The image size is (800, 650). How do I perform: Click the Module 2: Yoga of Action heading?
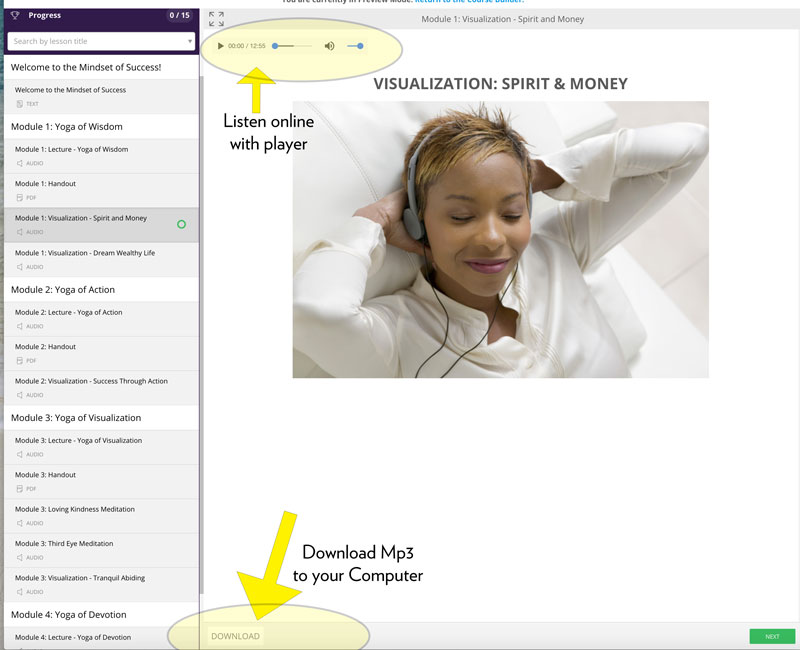(x=63, y=290)
